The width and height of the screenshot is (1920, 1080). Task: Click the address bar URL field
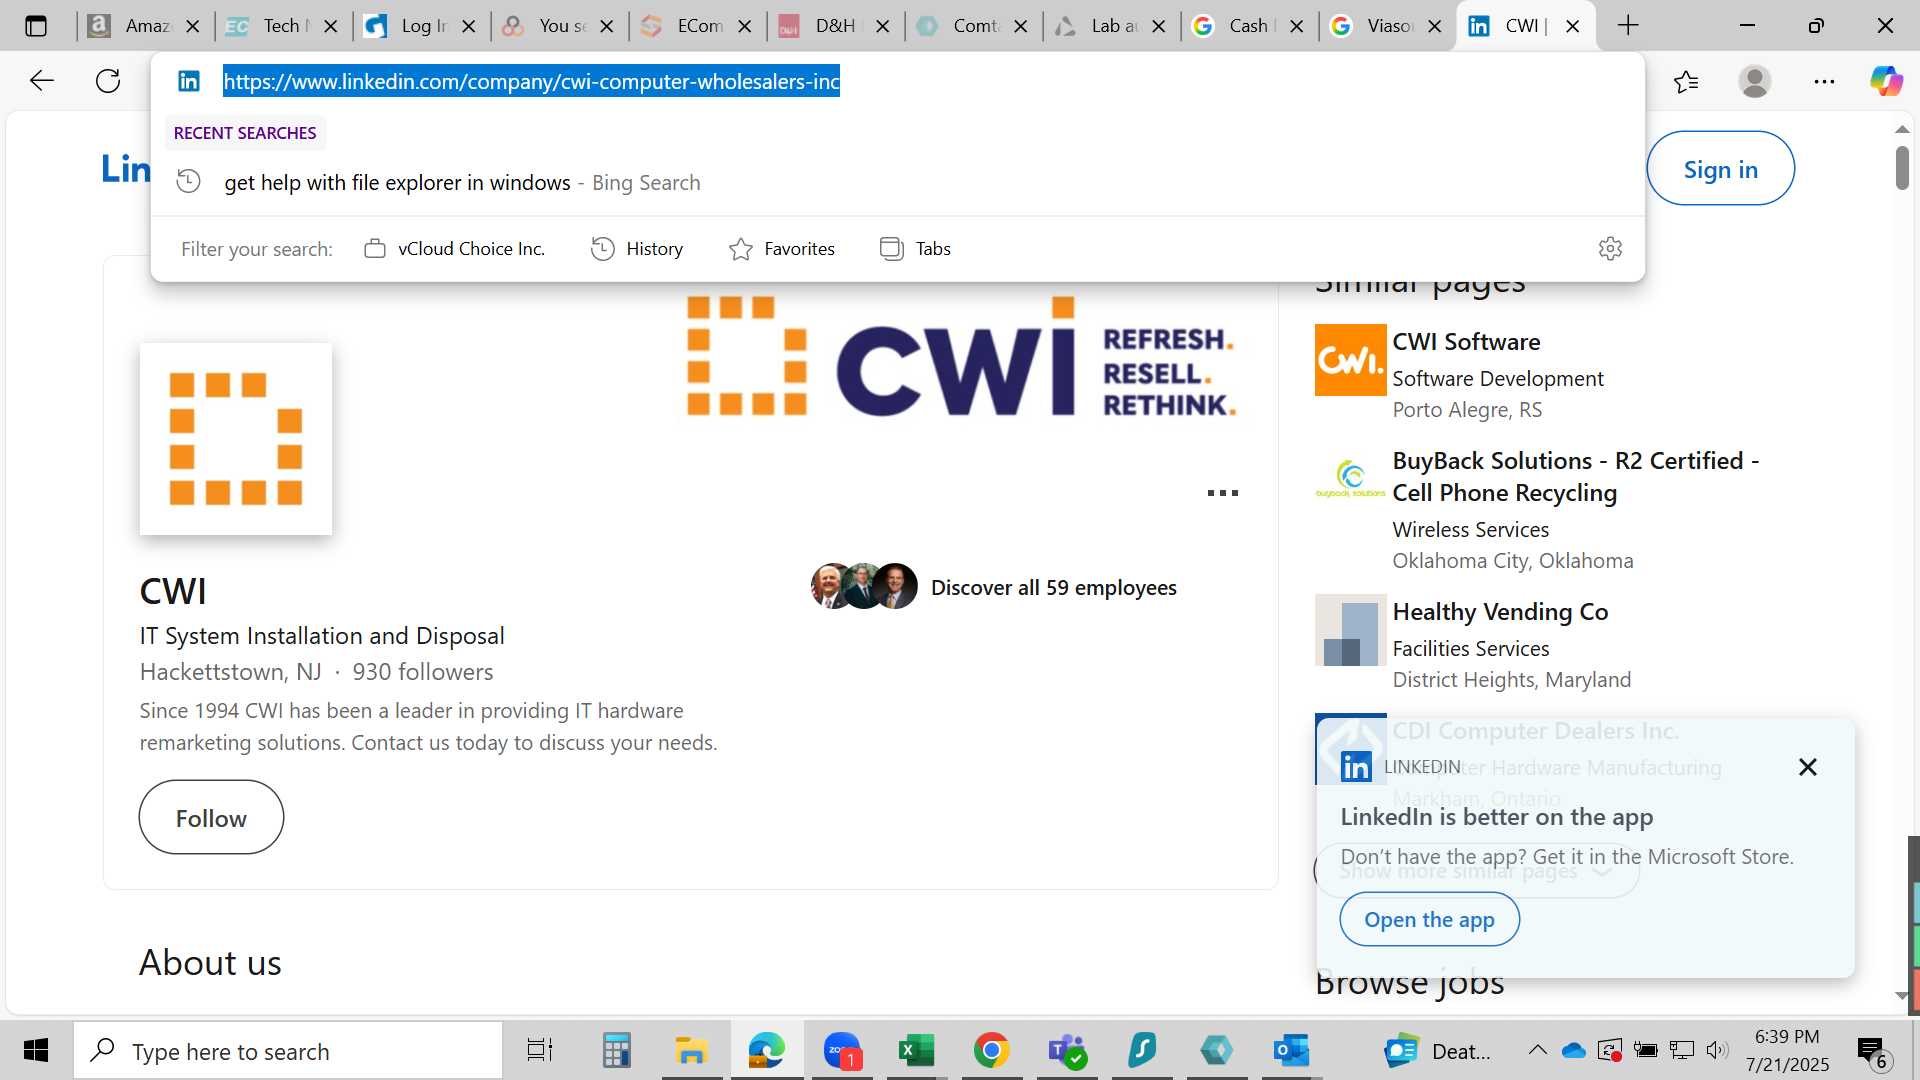(x=900, y=81)
